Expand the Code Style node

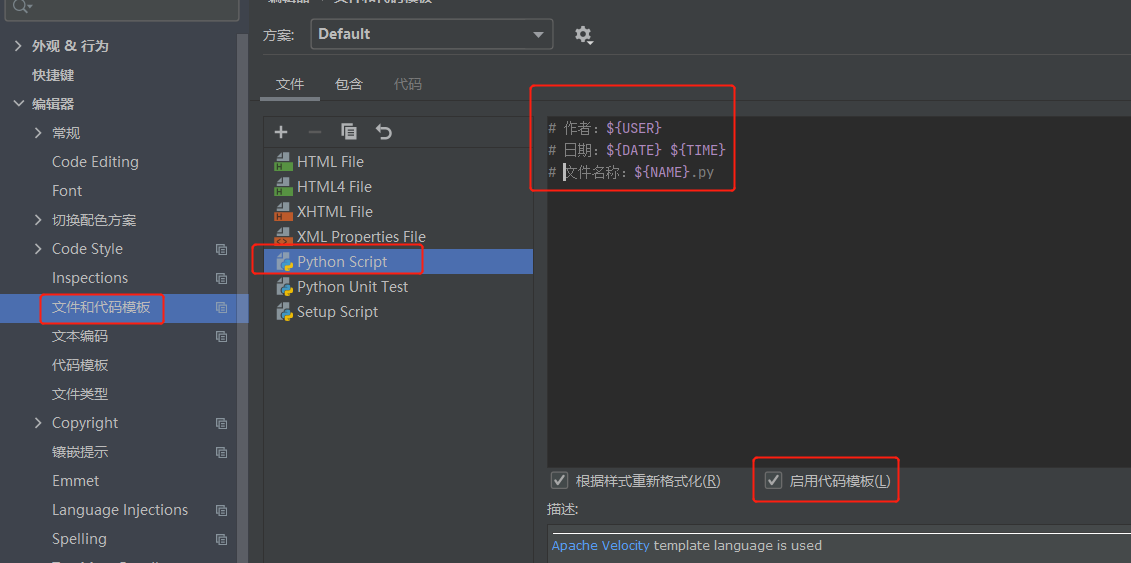tap(38, 249)
